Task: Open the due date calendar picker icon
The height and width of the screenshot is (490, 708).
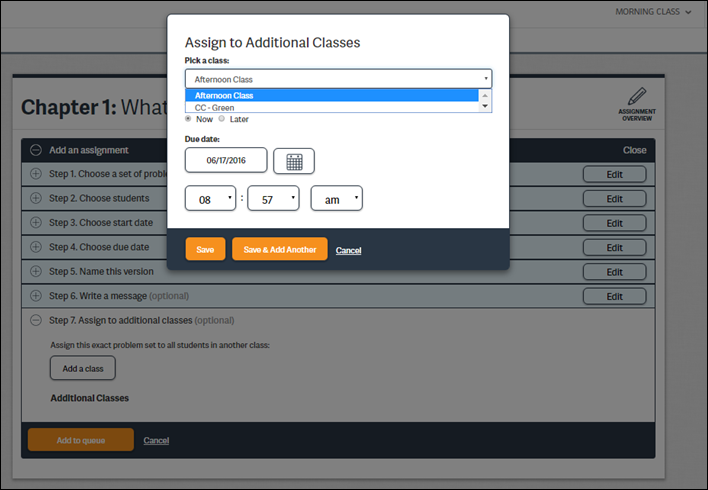Action: click(x=293, y=161)
